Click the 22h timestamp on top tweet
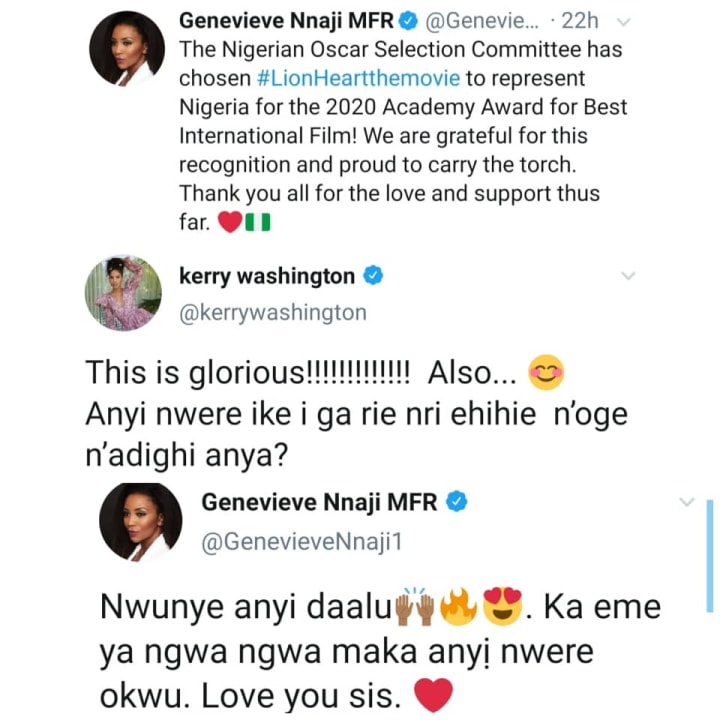720x720 pixels. tap(580, 21)
